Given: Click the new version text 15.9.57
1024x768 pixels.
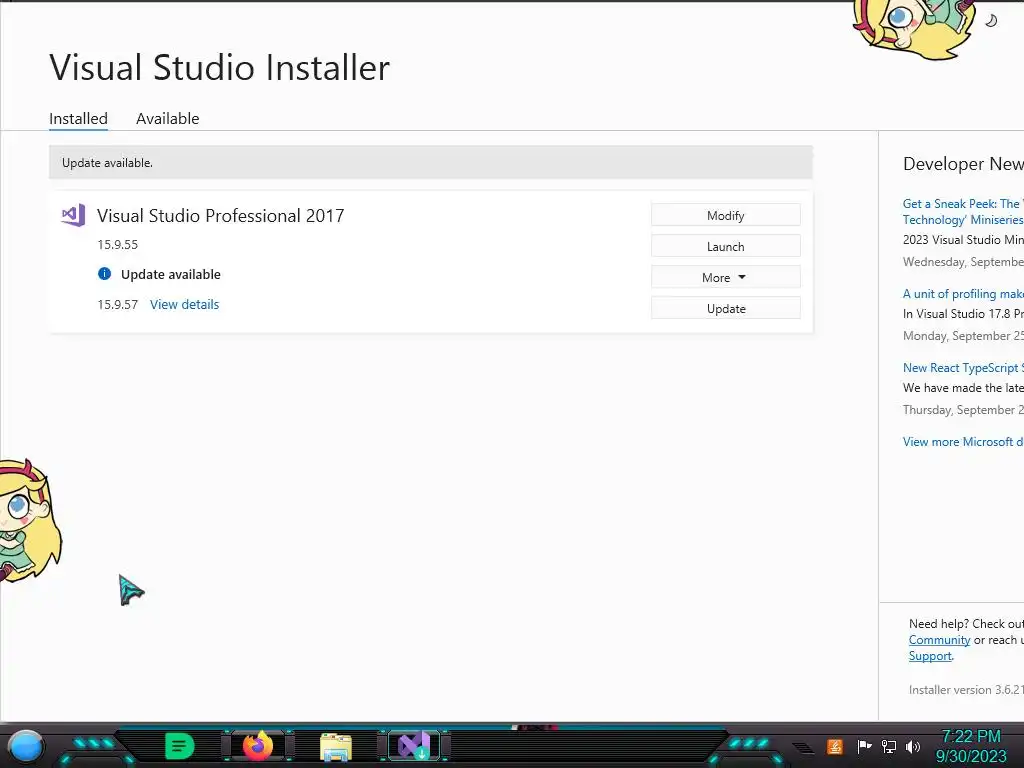Looking at the screenshot, I should (118, 304).
